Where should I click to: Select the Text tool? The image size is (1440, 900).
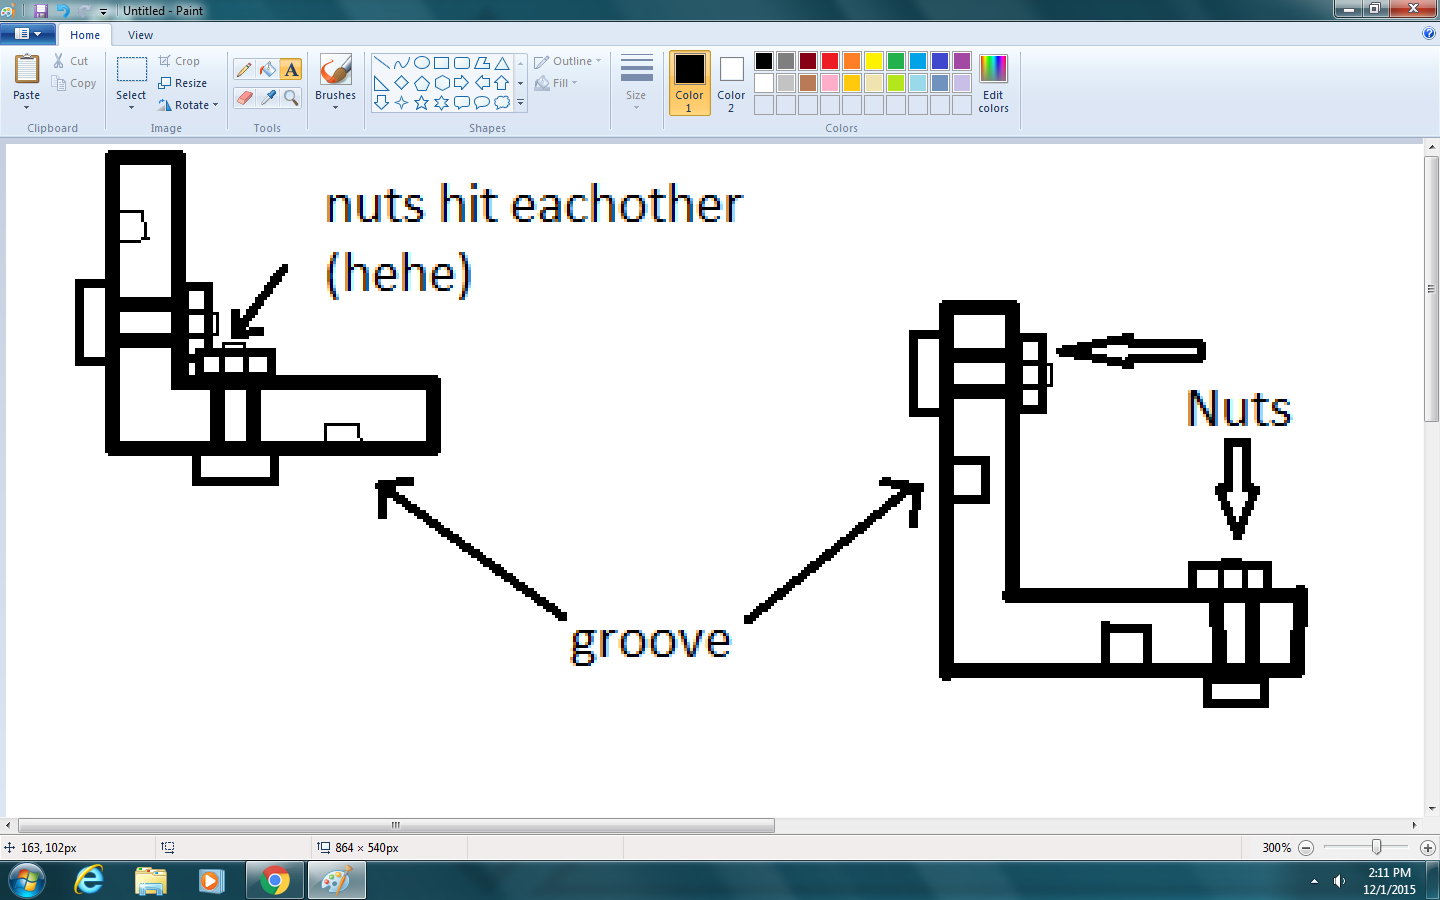(291, 69)
